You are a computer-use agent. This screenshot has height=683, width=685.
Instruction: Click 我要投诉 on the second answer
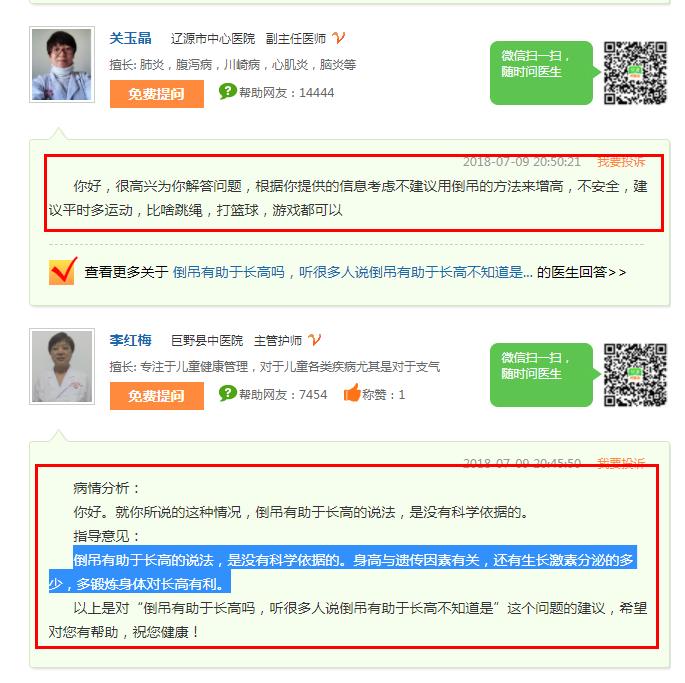pyautogui.click(x=621, y=462)
